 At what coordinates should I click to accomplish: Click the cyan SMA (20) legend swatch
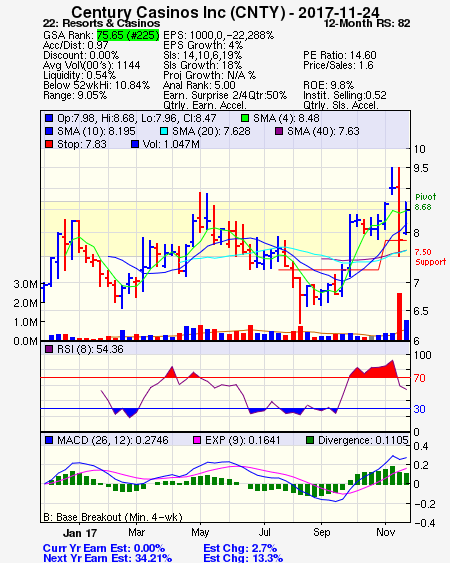coord(164,131)
